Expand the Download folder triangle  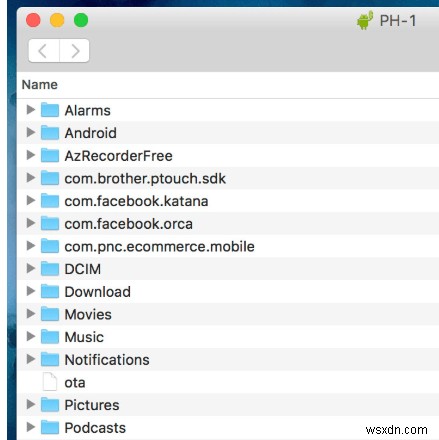(31, 291)
